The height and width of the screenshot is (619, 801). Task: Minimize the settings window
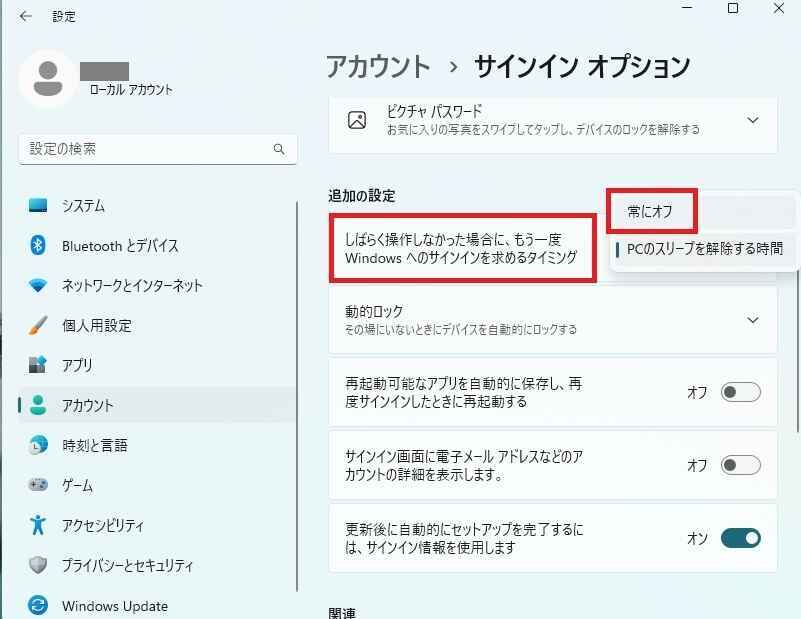tap(687, 7)
